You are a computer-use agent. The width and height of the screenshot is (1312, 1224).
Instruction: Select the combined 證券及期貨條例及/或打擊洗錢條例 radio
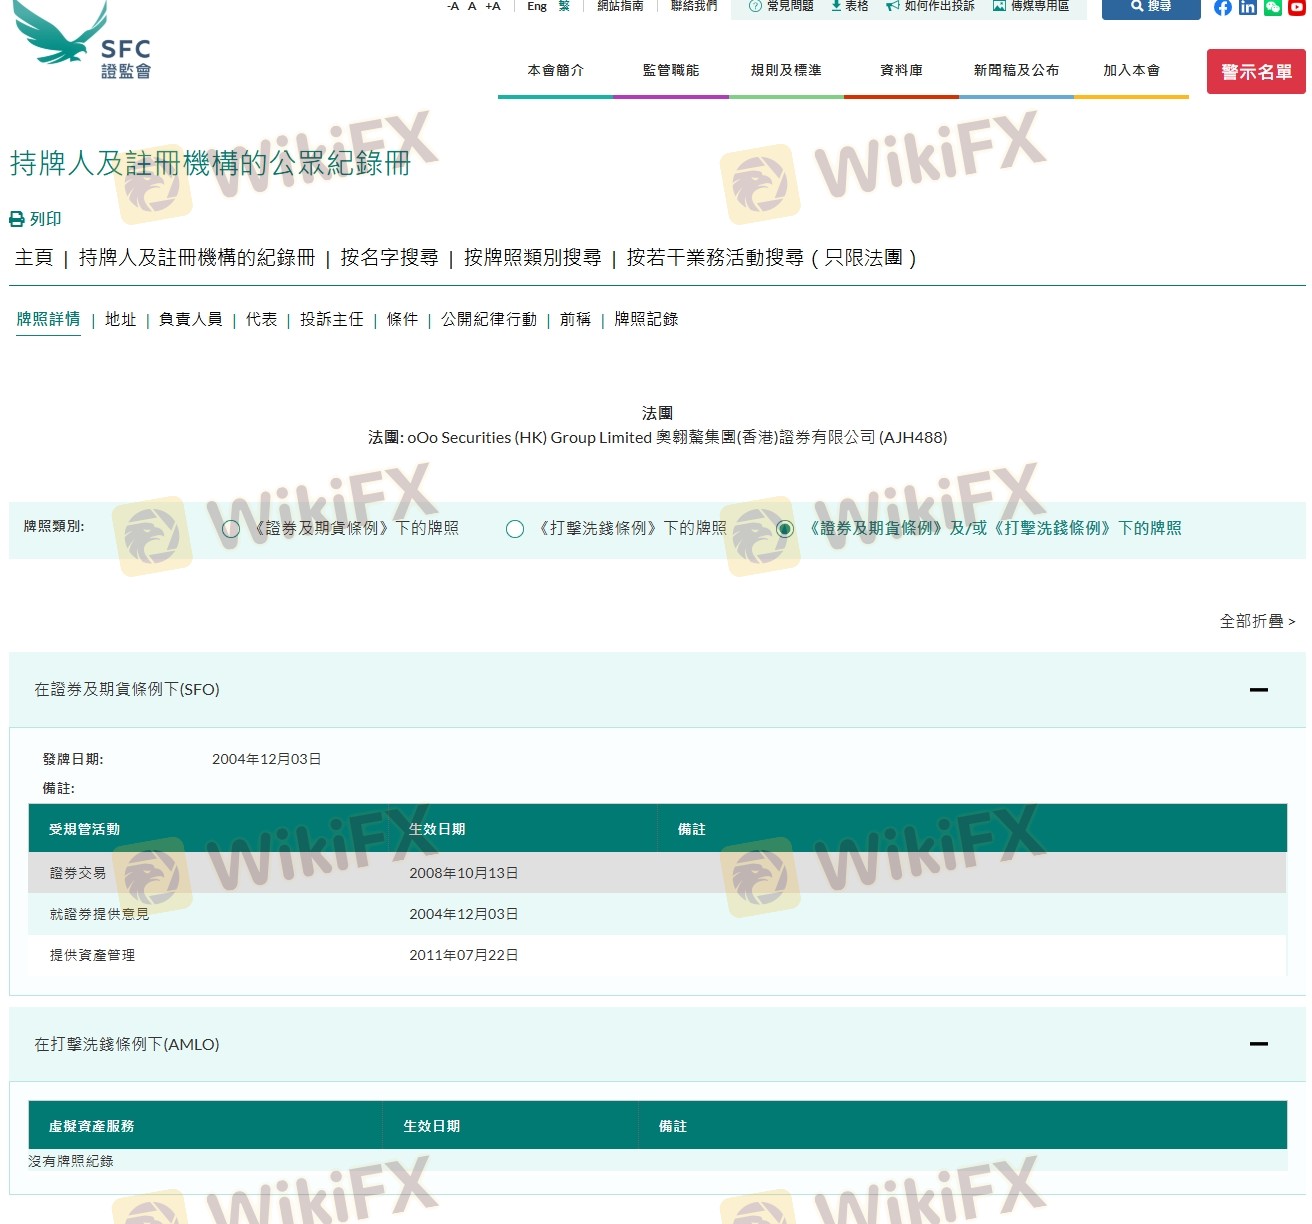(785, 529)
